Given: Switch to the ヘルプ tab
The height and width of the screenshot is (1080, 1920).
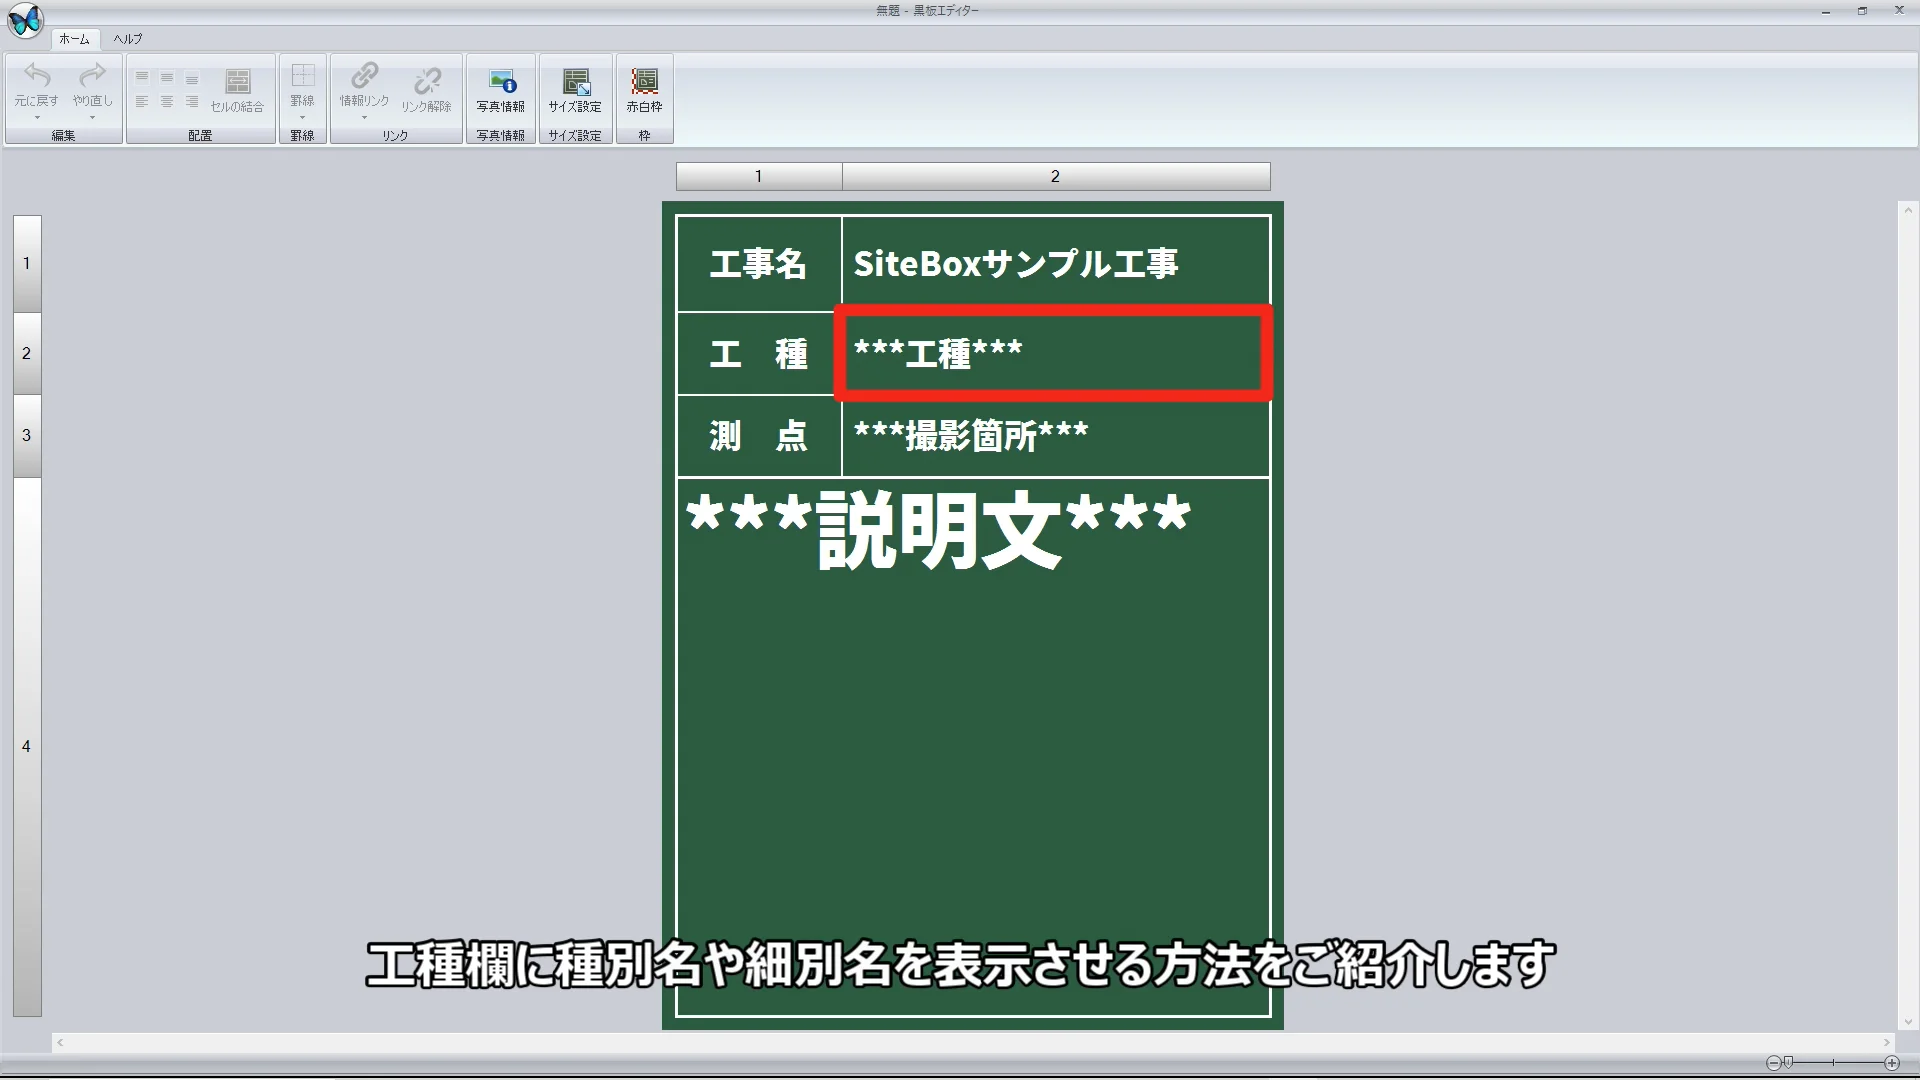Looking at the screenshot, I should (x=125, y=39).
